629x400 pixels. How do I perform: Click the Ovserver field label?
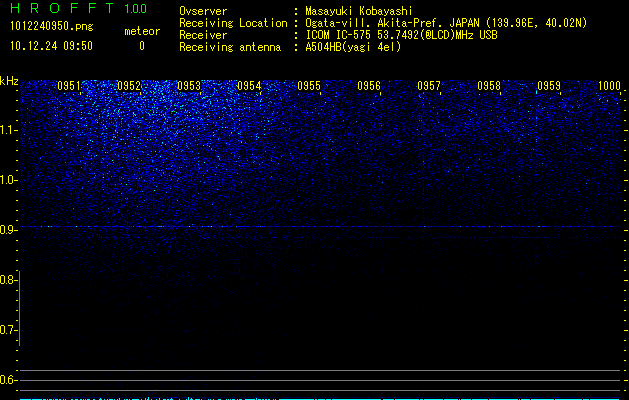(x=203, y=11)
